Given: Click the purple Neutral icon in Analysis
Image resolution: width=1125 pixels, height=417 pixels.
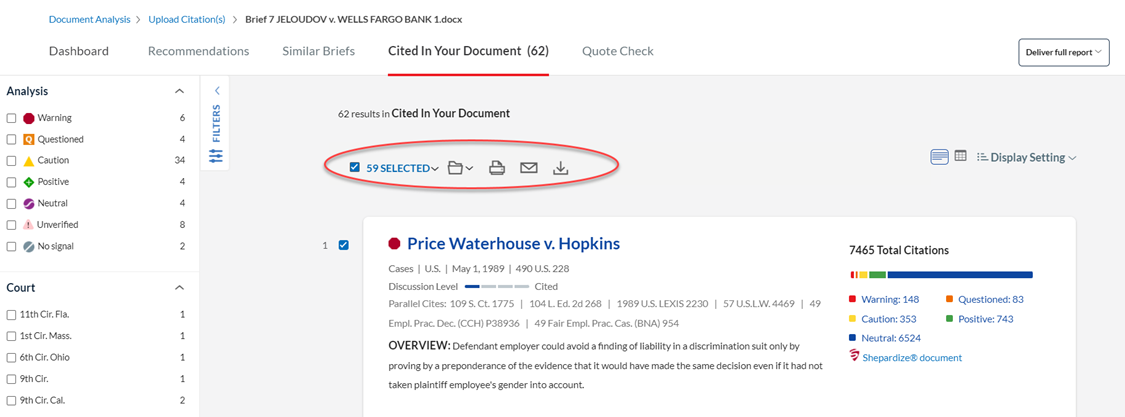Looking at the screenshot, I should [x=29, y=203].
